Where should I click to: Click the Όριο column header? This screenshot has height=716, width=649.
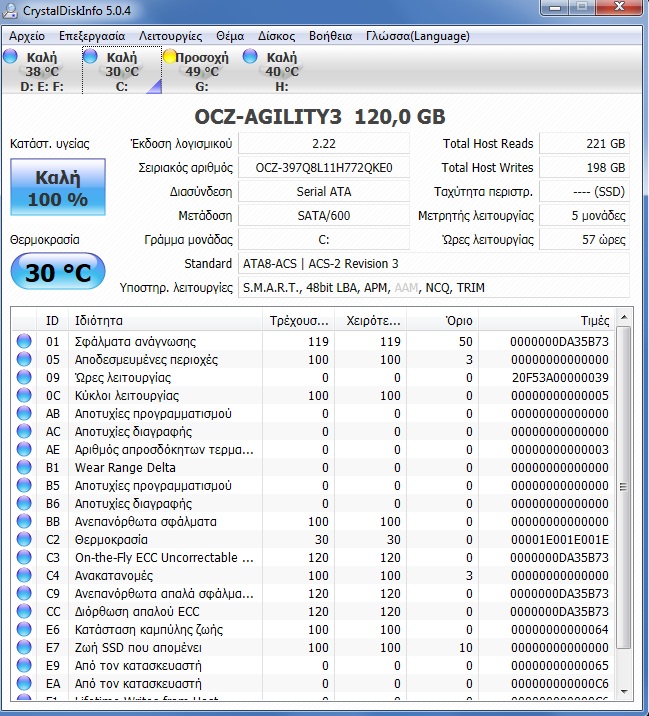(x=443, y=321)
